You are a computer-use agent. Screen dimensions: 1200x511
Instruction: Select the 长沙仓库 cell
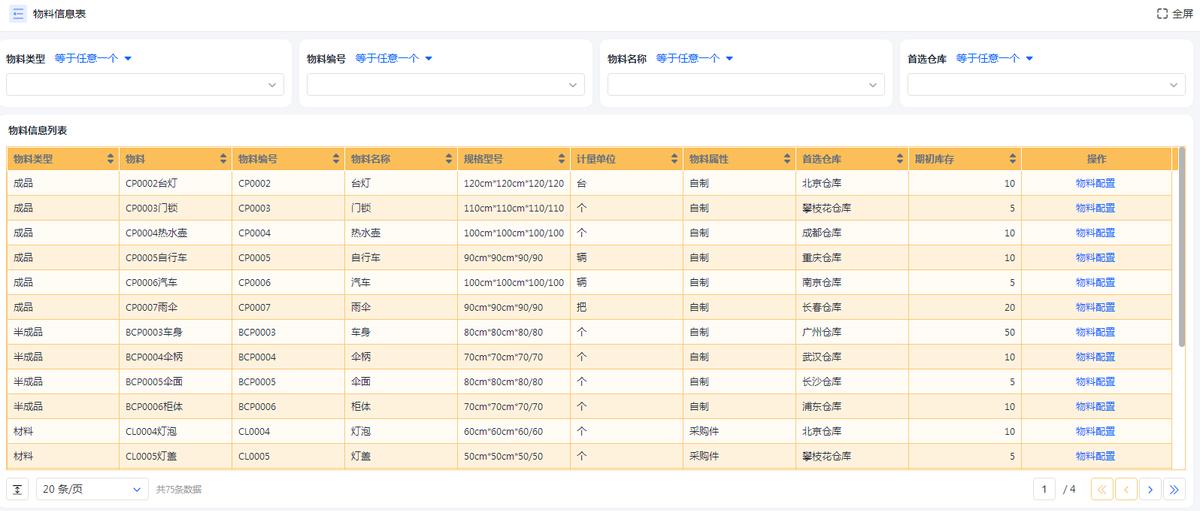pyautogui.click(x=852, y=382)
